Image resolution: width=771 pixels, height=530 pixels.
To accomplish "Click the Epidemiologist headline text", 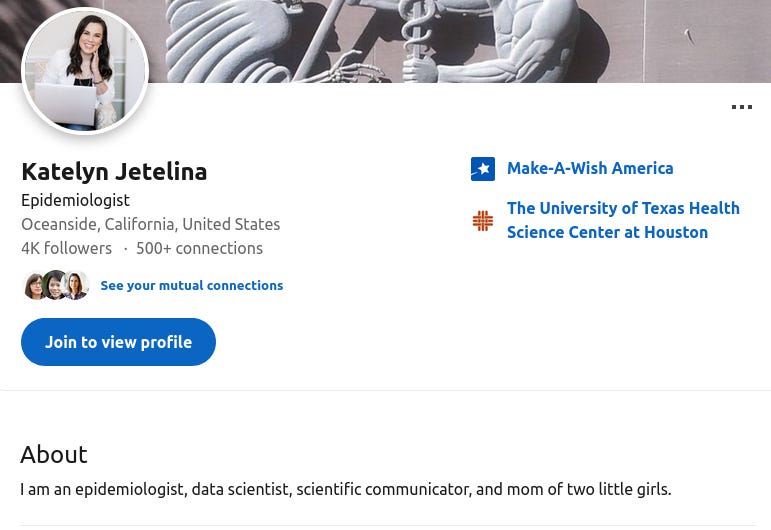I will [x=75, y=201].
